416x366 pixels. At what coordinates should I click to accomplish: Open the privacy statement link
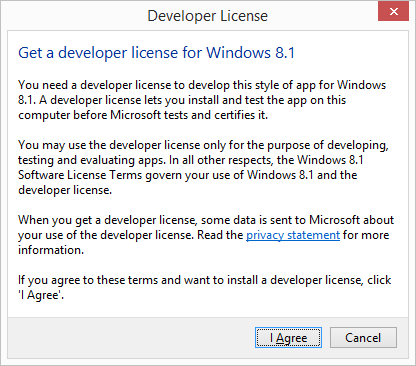293,235
